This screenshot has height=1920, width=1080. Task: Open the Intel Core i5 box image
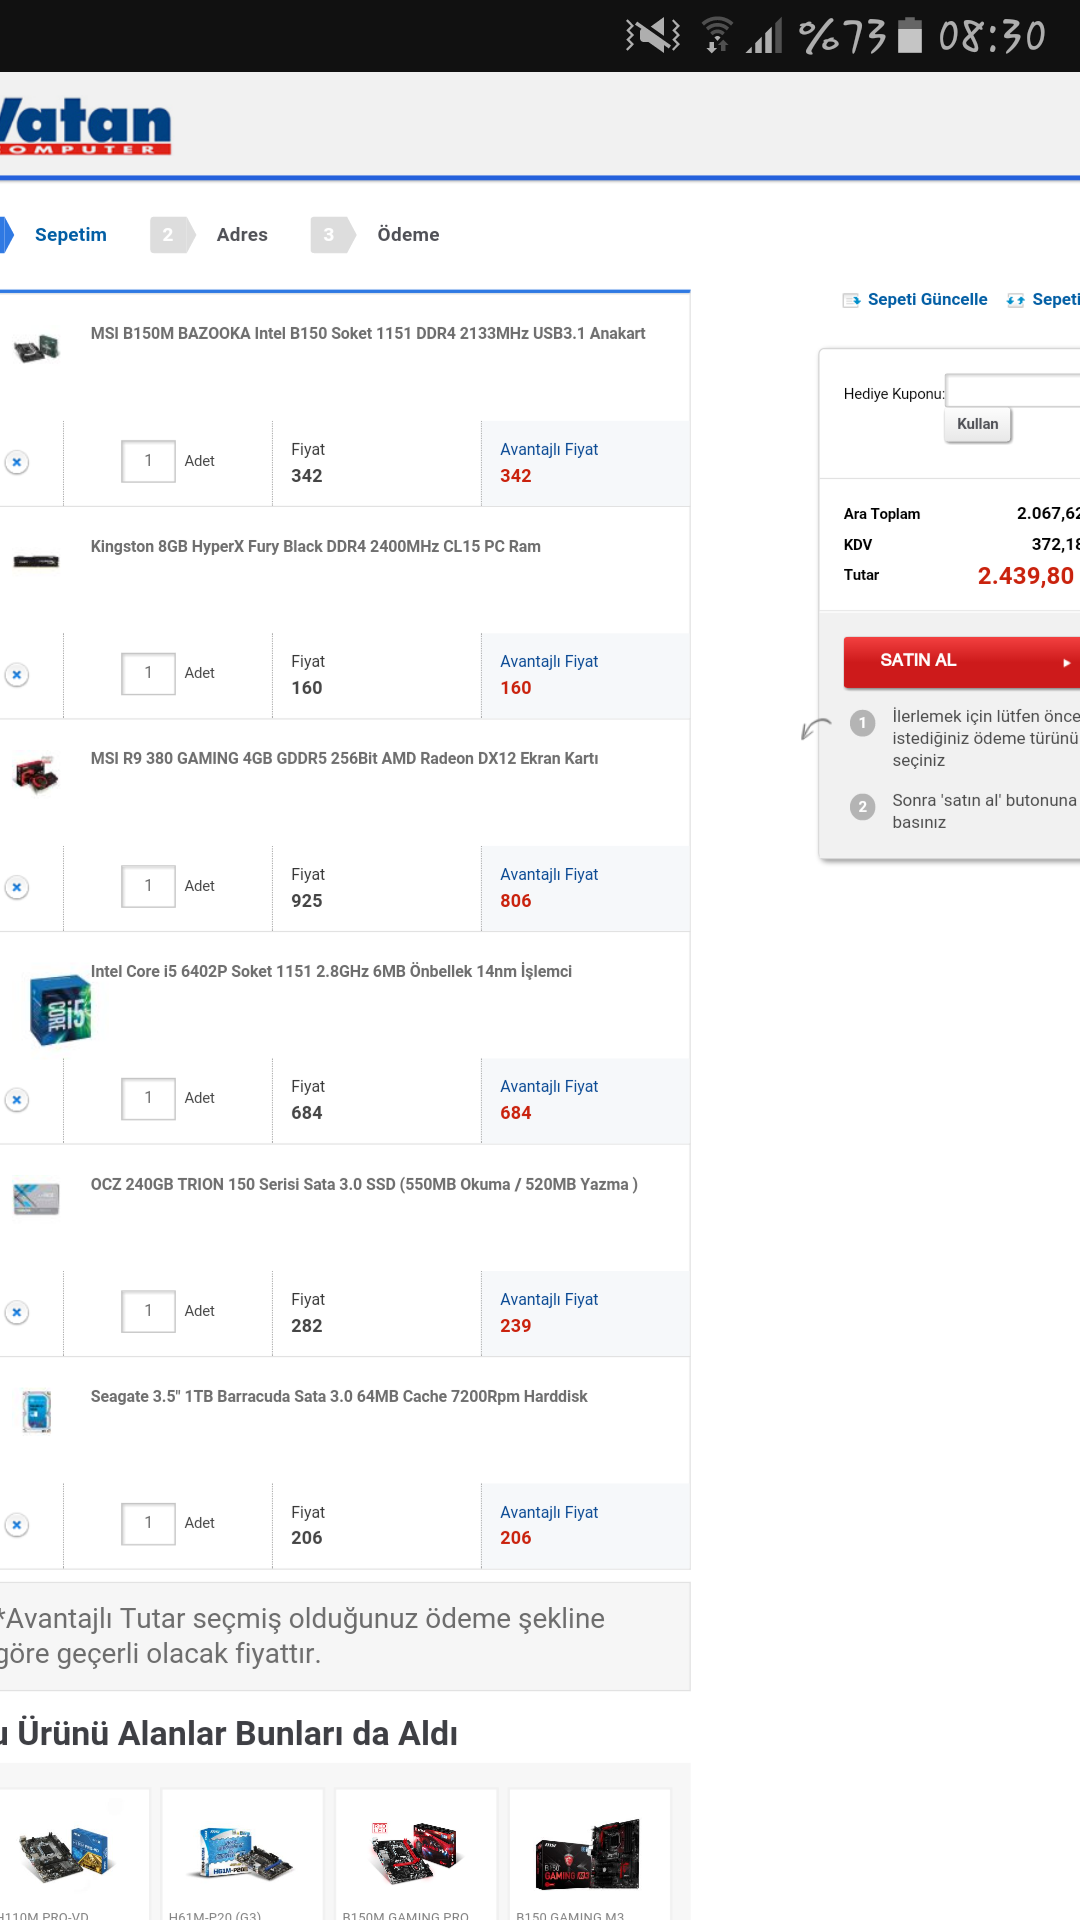tap(60, 1010)
